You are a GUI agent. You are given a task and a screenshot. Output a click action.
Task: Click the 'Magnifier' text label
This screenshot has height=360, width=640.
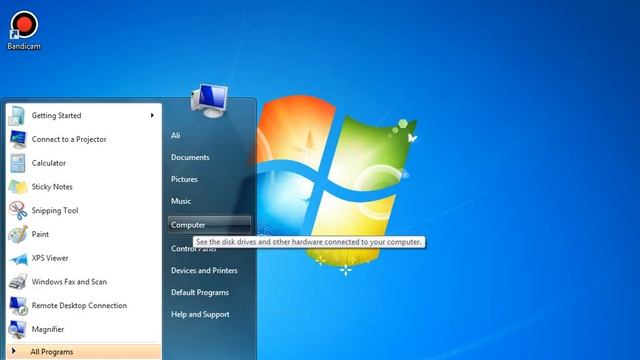[x=48, y=329]
